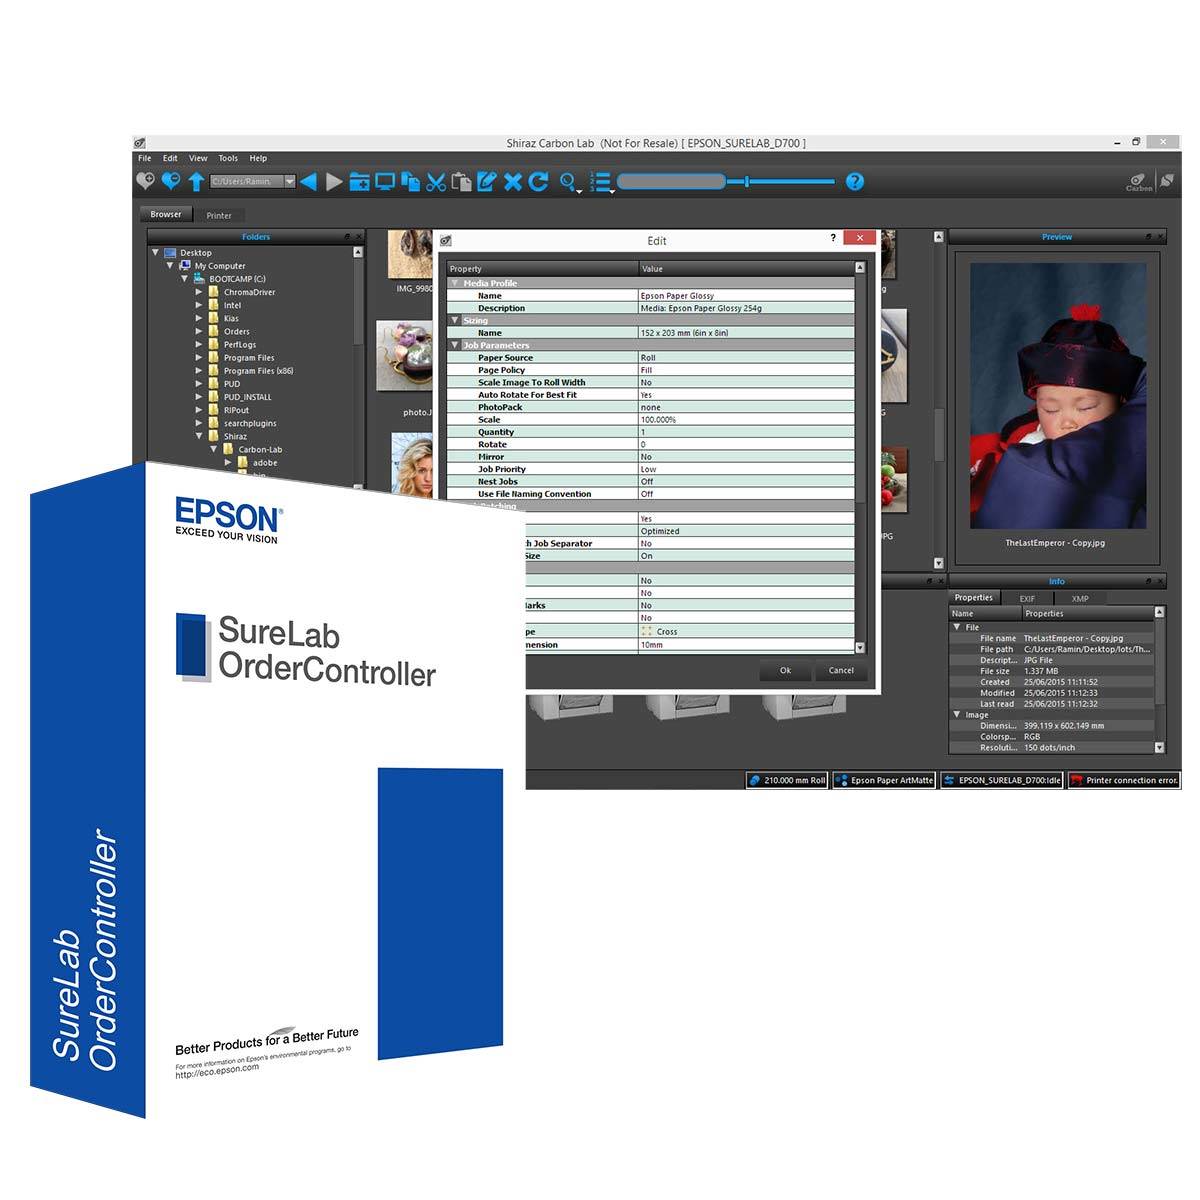Viewport: 1200px width, 1200px height.
Task: Click the Edit dialog vertical scrollbar
Action: (860, 459)
